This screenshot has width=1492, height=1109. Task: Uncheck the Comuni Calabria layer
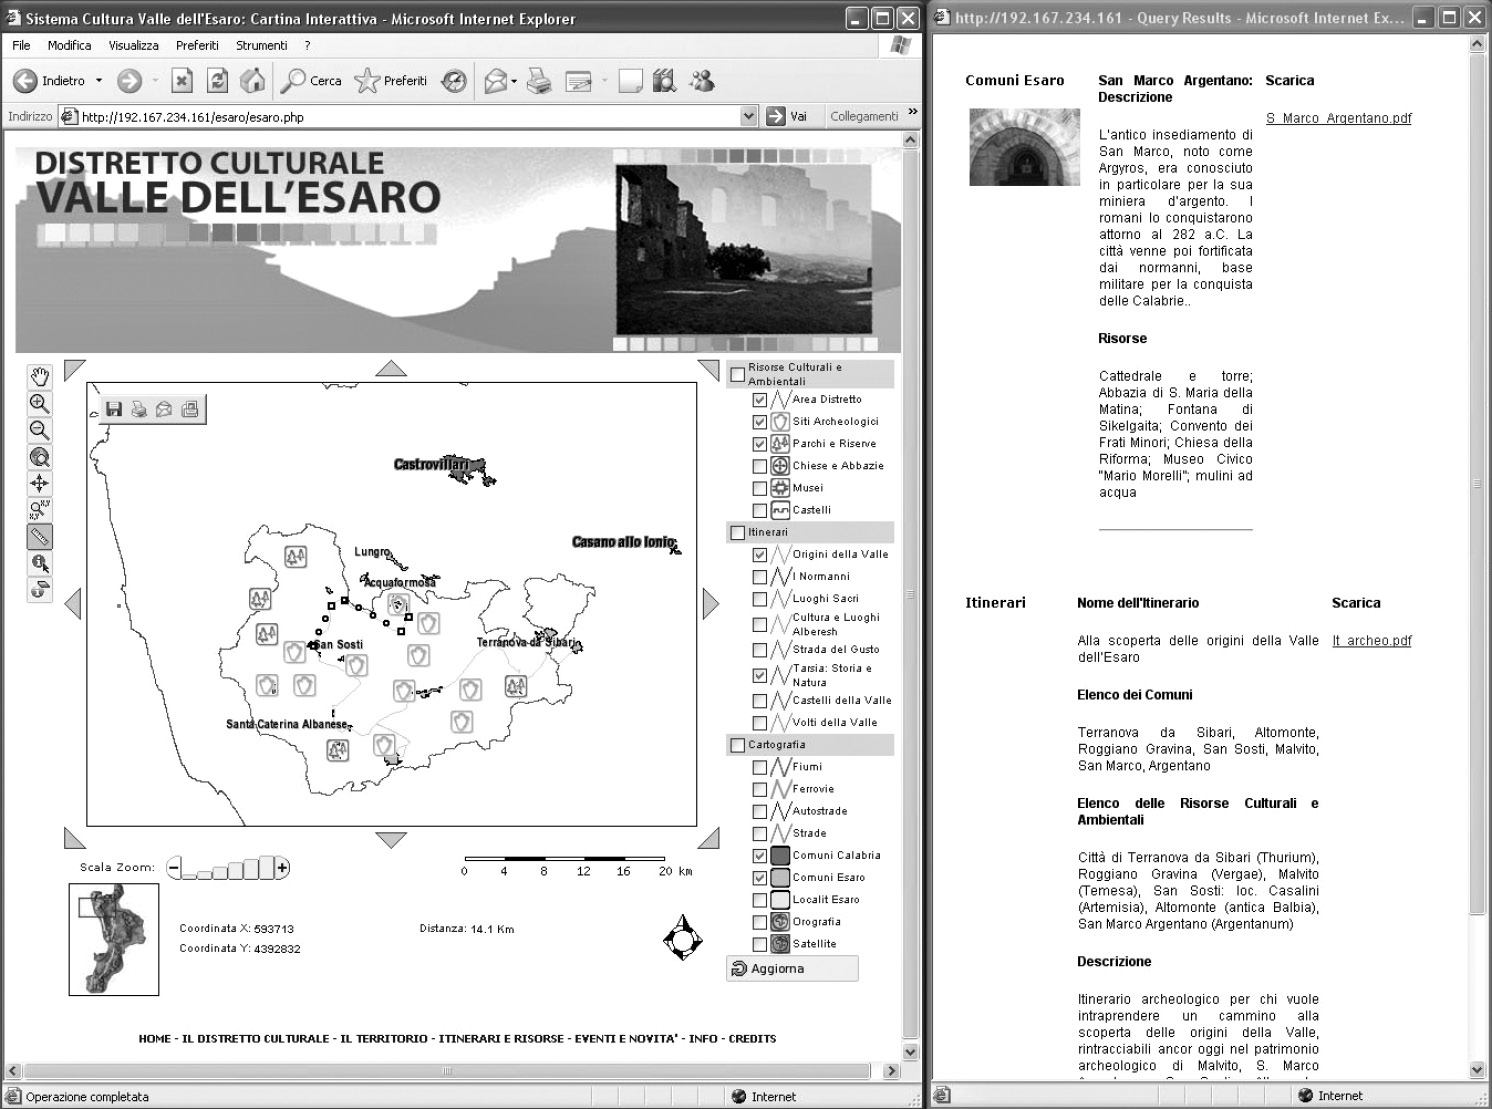coord(759,855)
